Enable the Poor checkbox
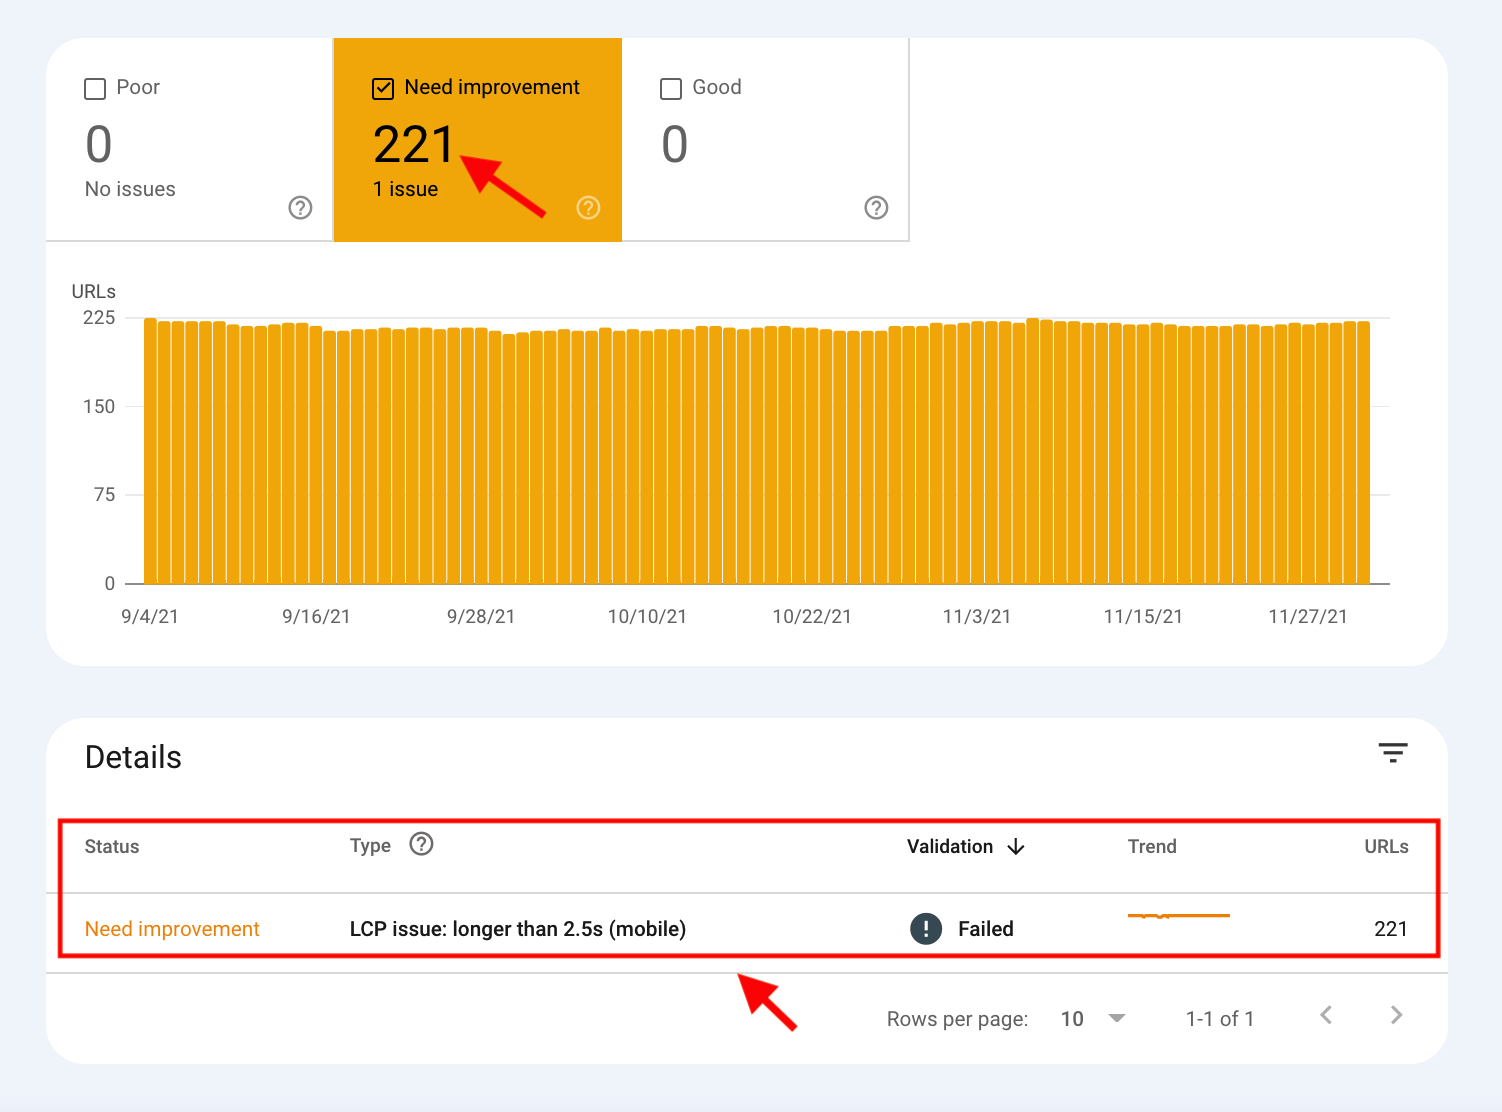 click(95, 89)
